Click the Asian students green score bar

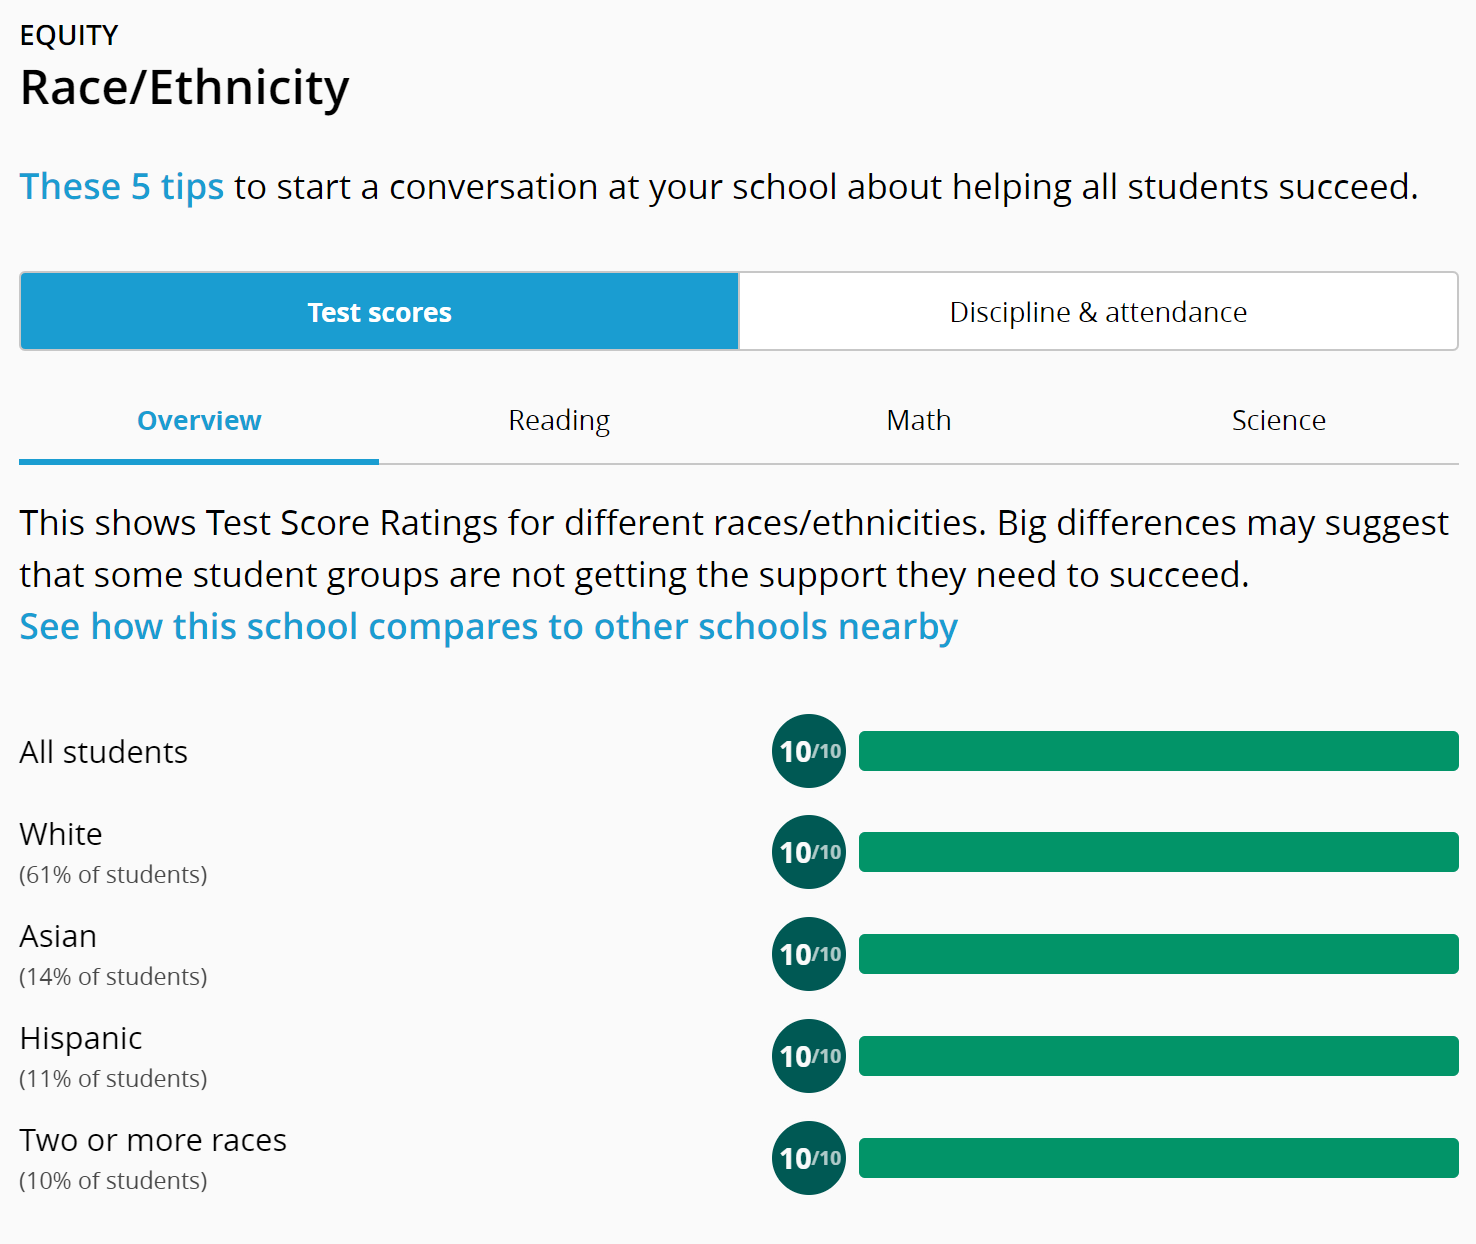[x=1158, y=954]
